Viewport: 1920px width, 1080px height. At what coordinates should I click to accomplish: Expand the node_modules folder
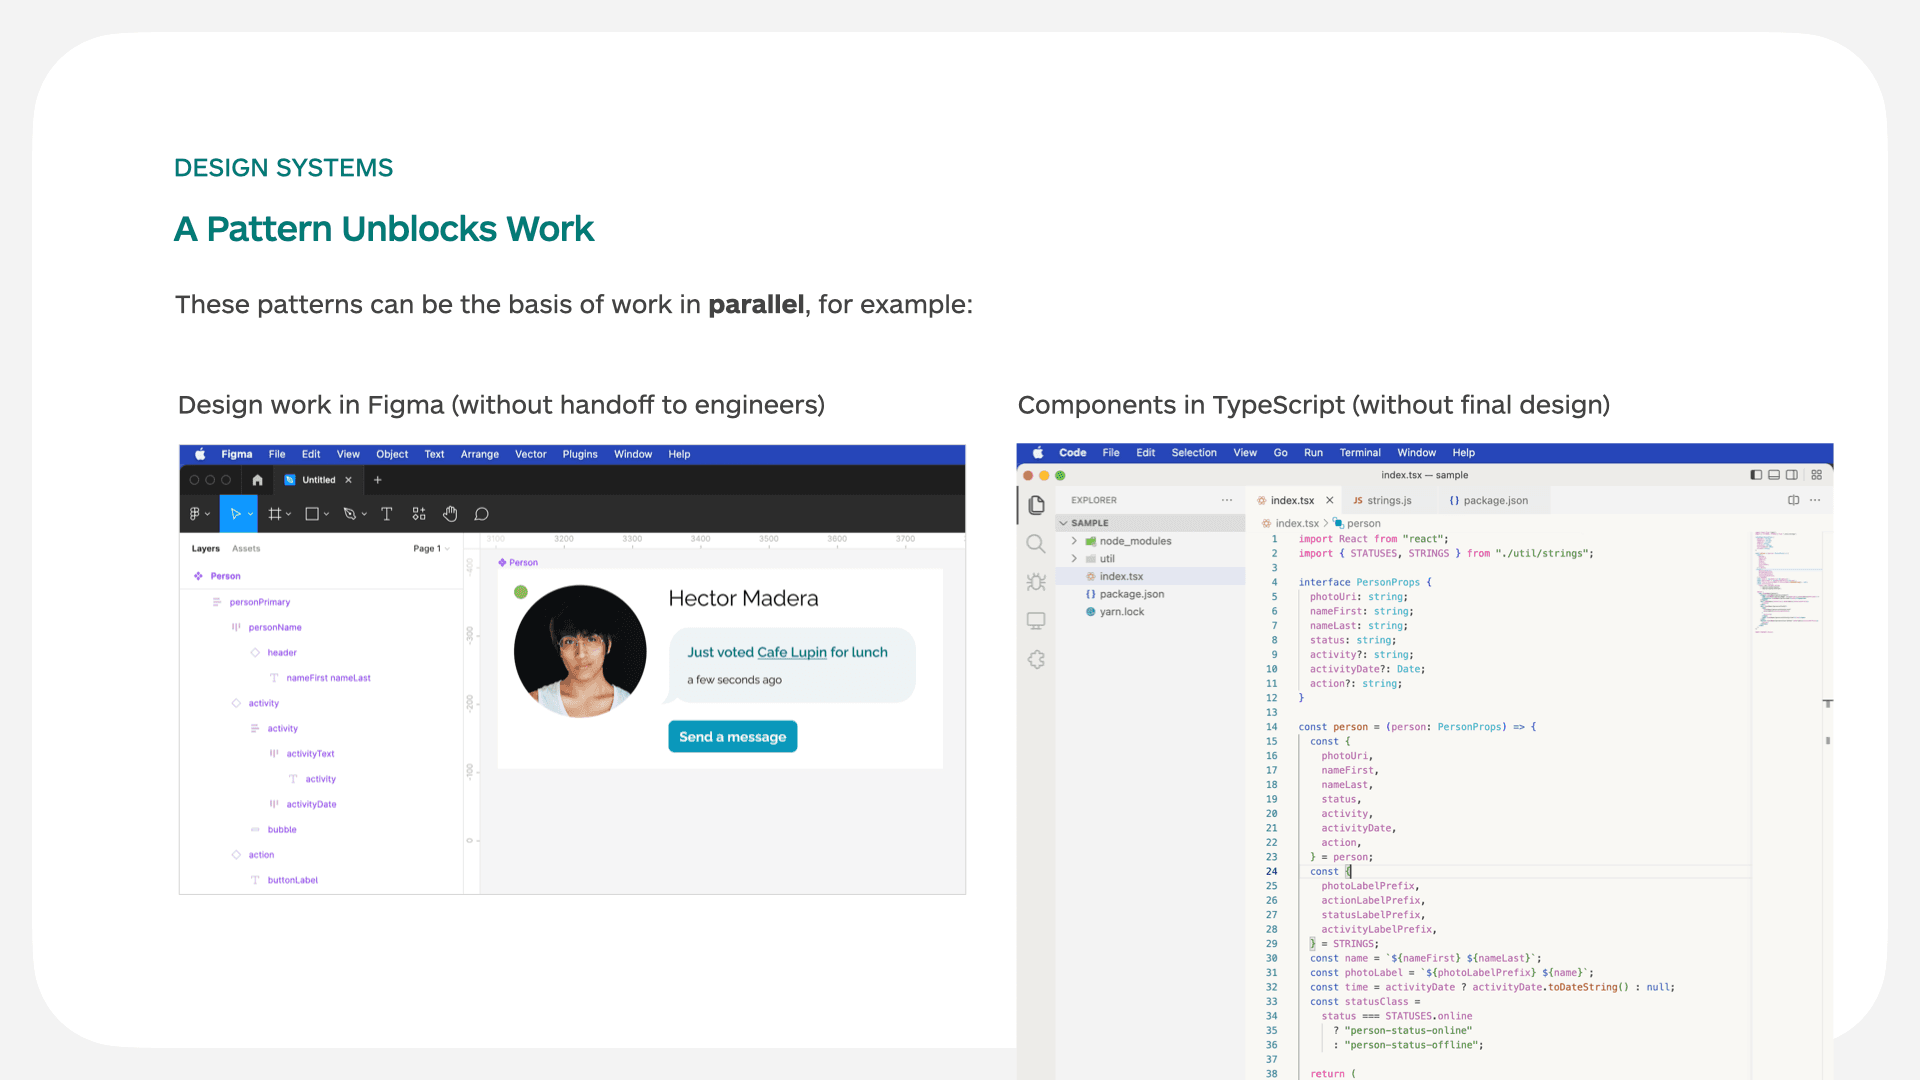pyautogui.click(x=1075, y=540)
